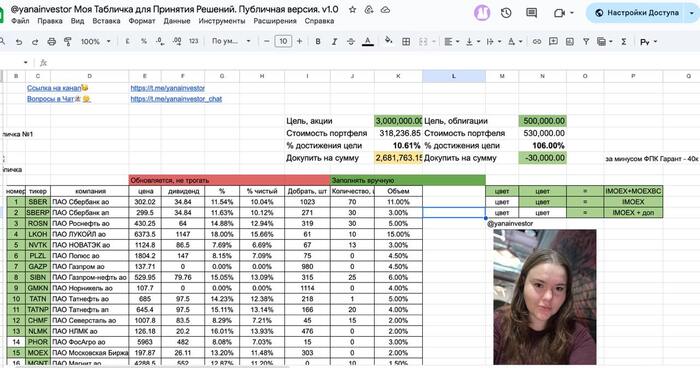Click the ПАО ЛУКОЙЛ ао cell
The width and height of the screenshot is (700, 368).
(x=89, y=234)
